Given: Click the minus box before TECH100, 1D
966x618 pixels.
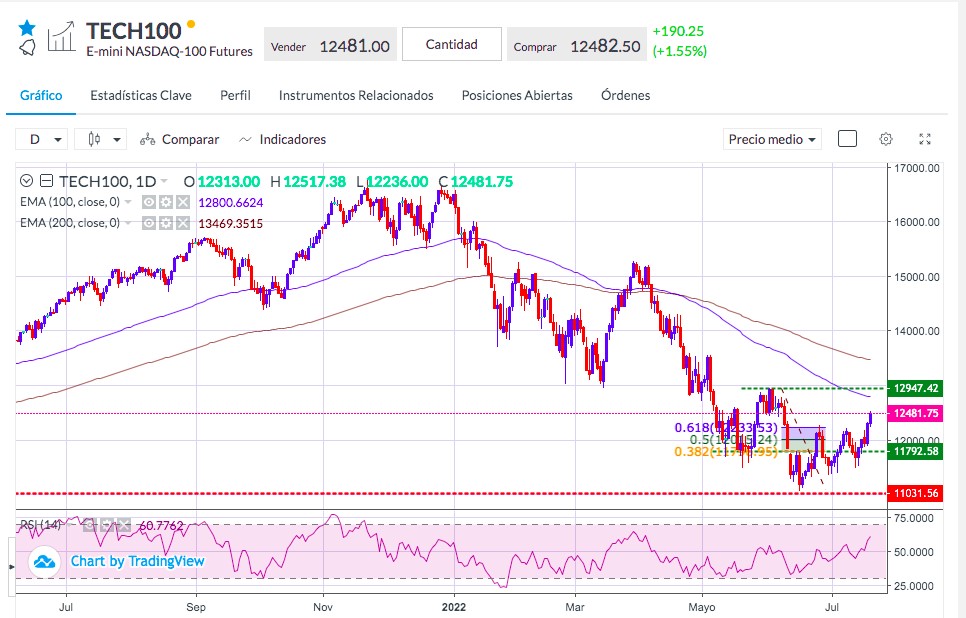Looking at the screenshot, I should pyautogui.click(x=46, y=181).
